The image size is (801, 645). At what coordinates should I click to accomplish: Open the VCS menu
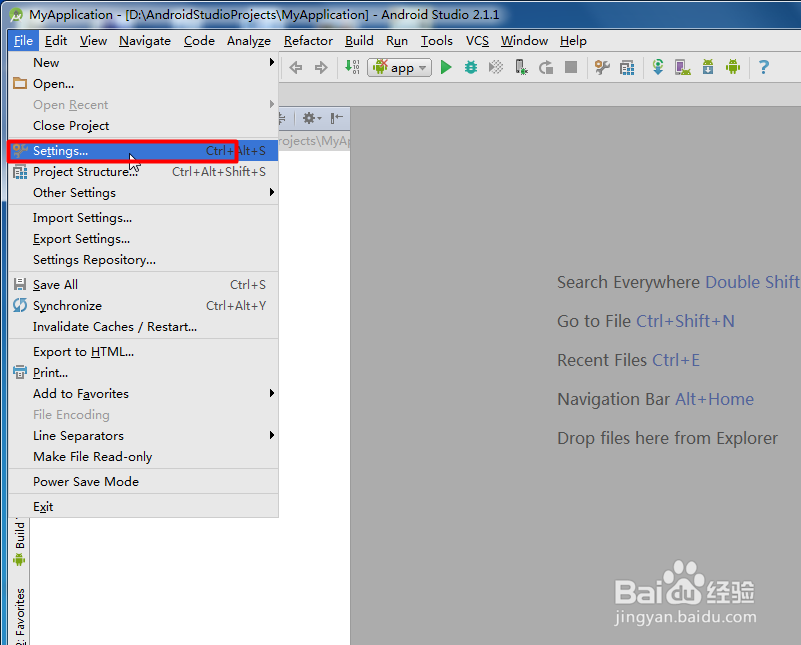coord(477,40)
